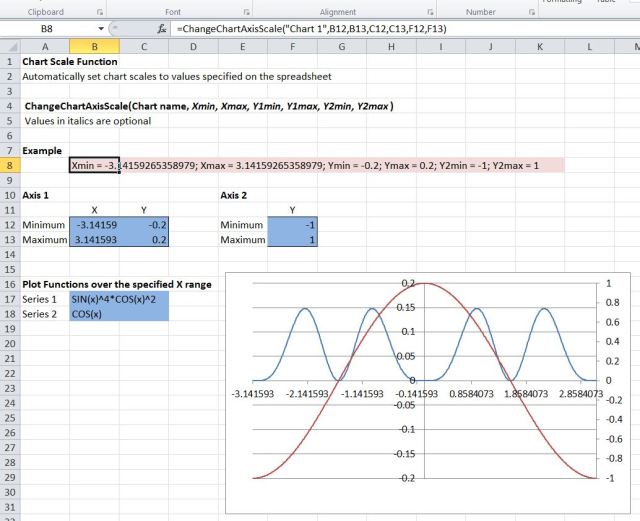Click the Insert Function fx button

[162, 30]
